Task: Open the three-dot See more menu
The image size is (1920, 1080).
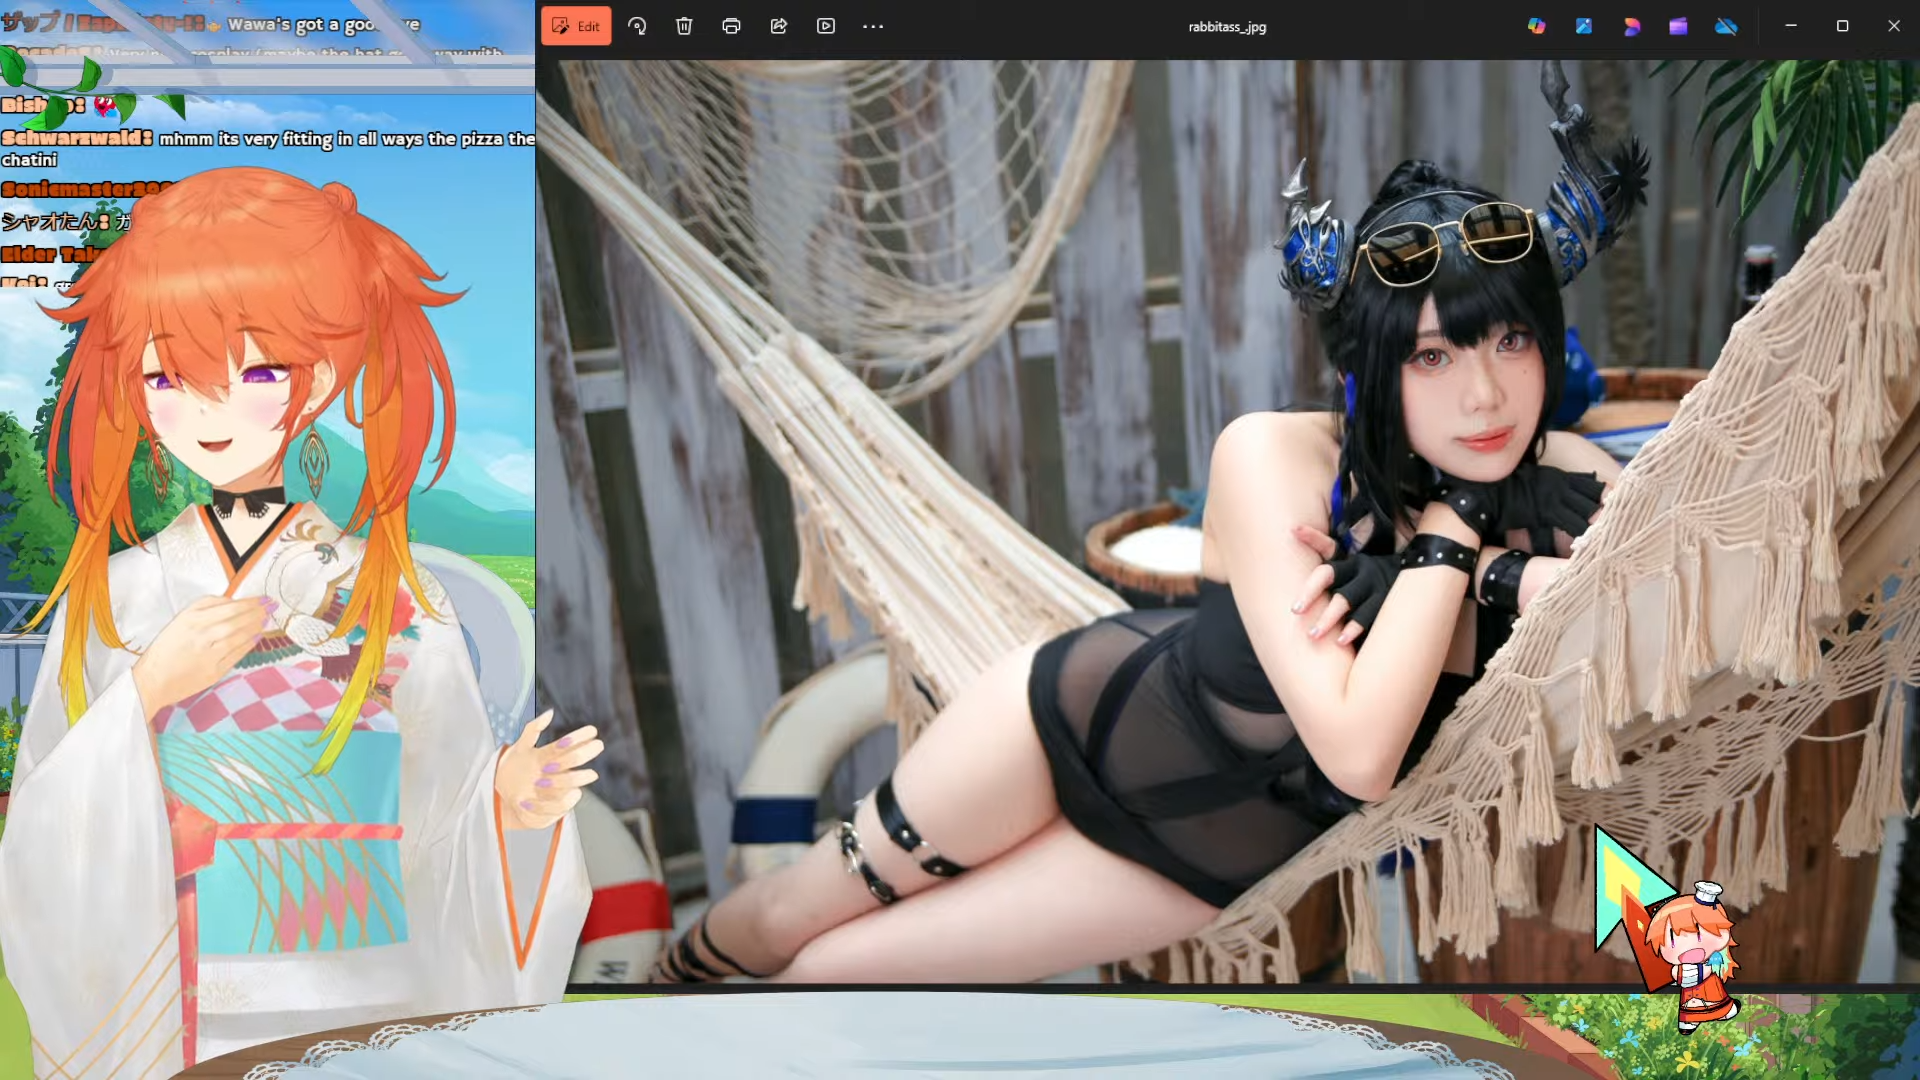Action: click(873, 26)
